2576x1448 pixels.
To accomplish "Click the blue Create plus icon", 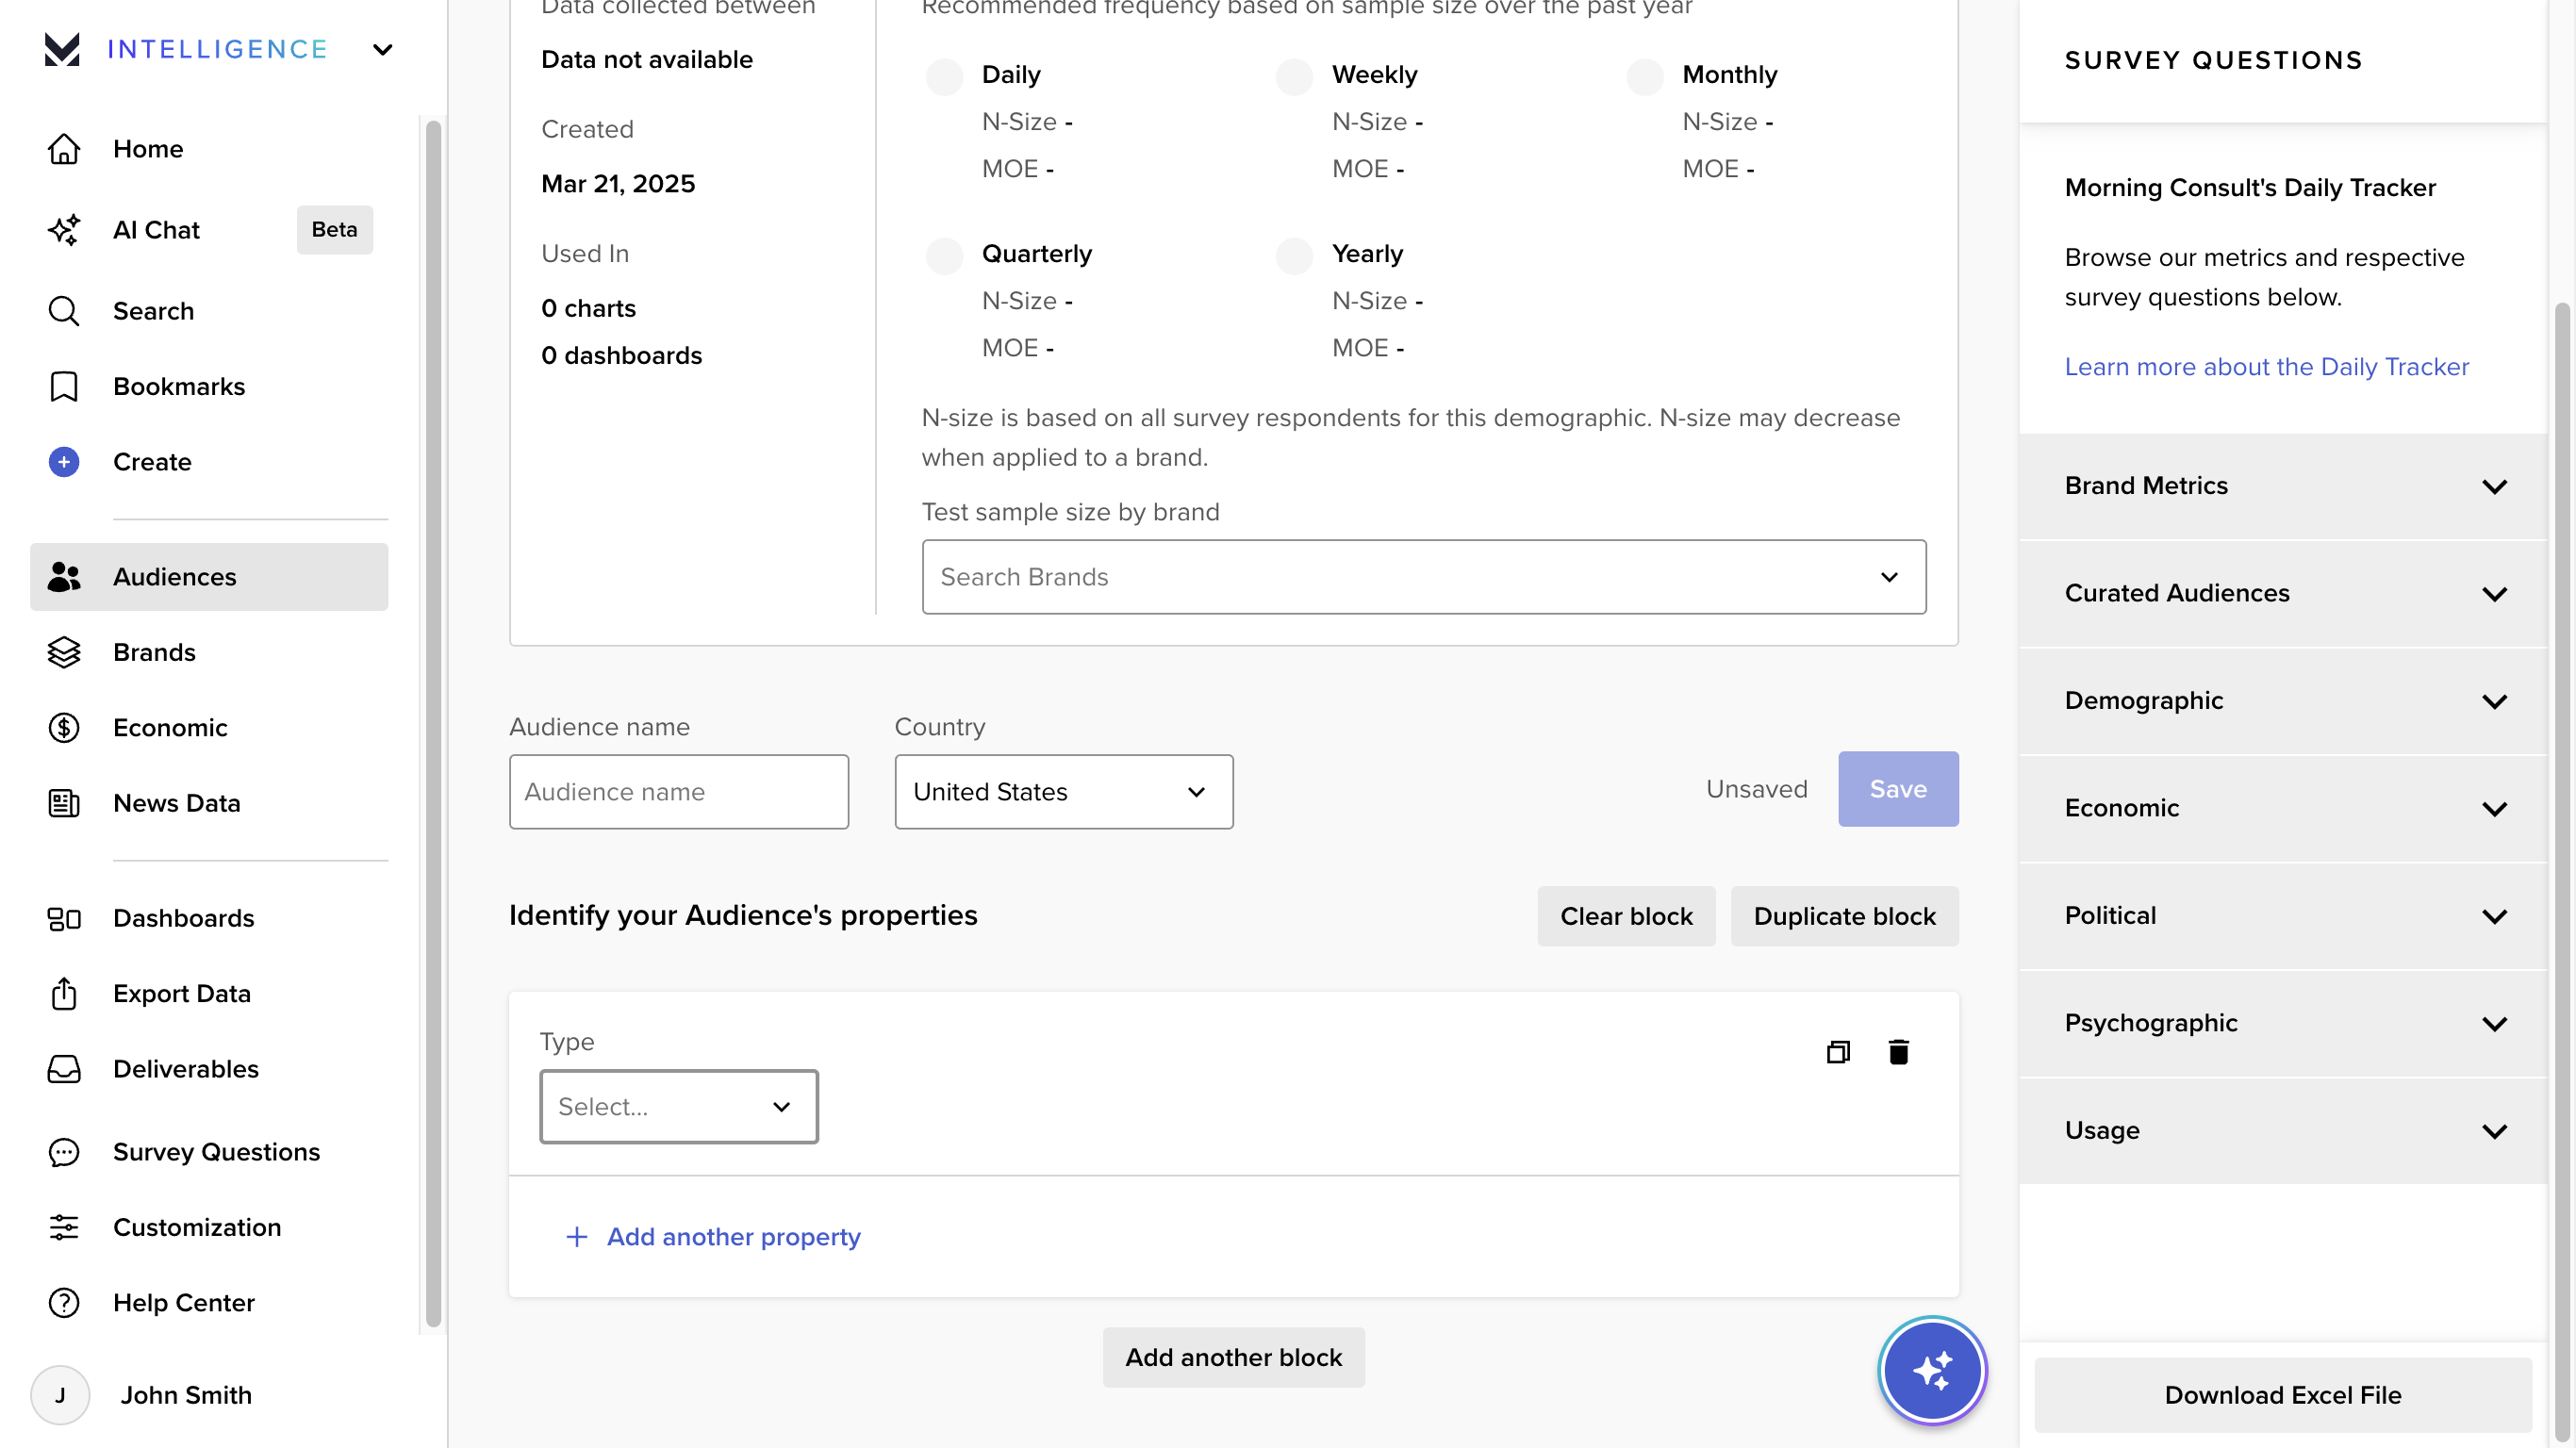I will coord(64,462).
